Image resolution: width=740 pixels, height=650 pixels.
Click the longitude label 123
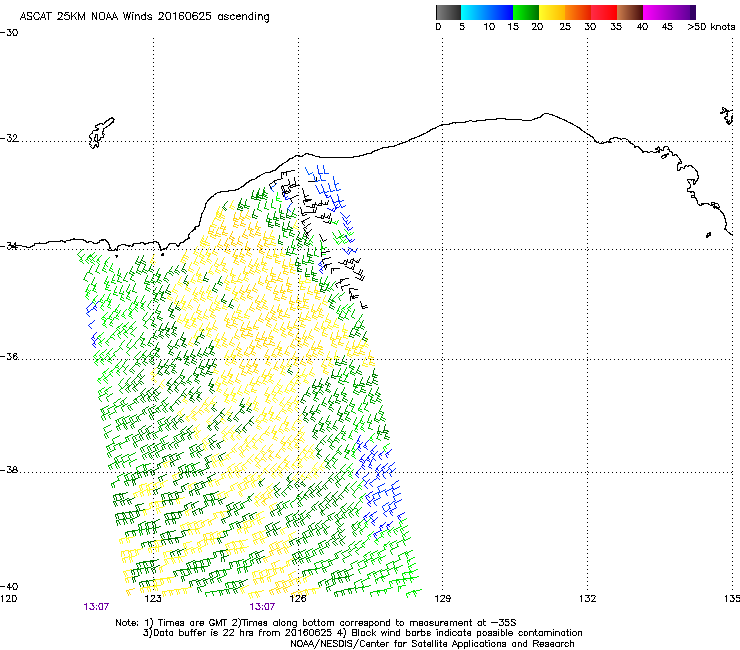[x=153, y=599]
